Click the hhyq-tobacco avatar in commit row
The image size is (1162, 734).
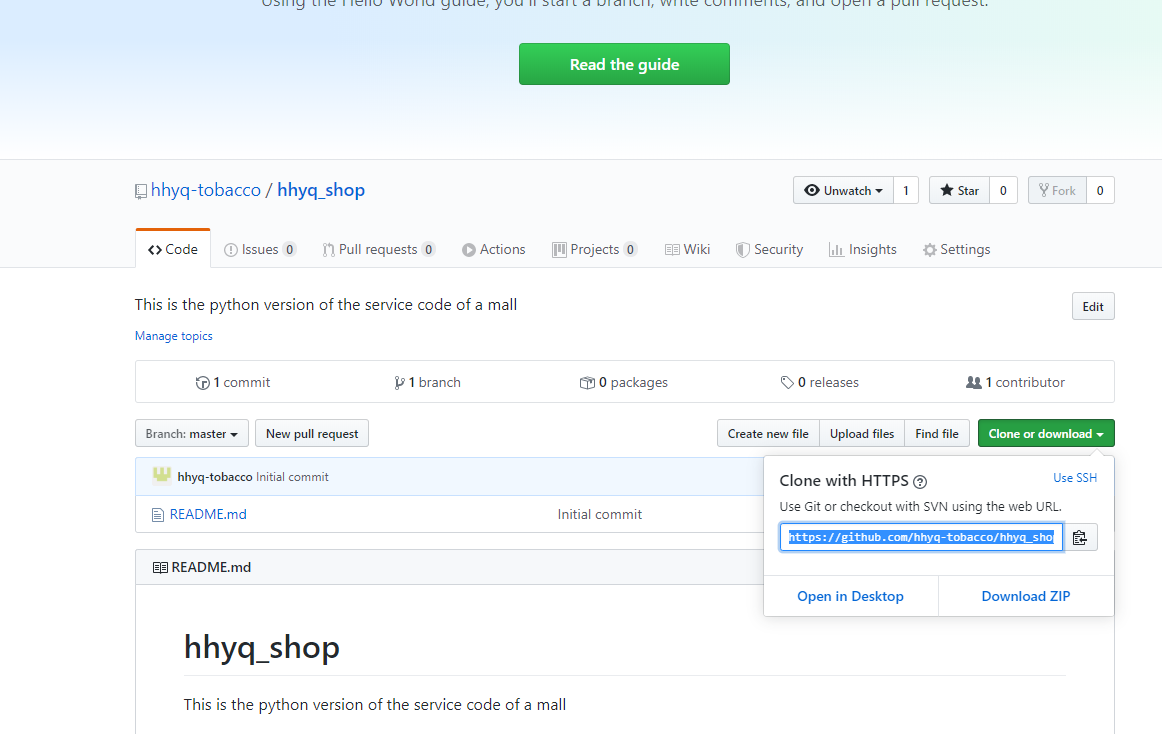(x=162, y=476)
